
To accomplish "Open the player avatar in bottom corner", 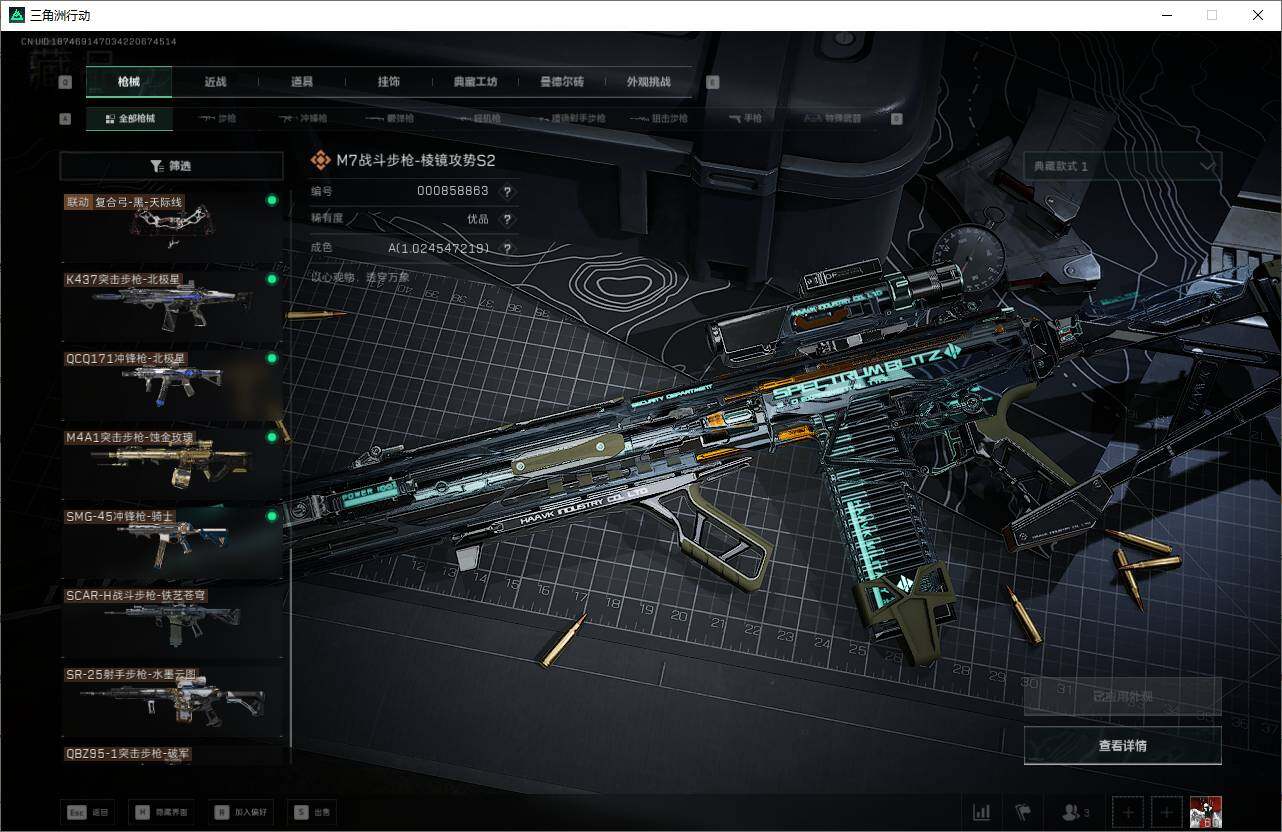I will coord(1205,812).
